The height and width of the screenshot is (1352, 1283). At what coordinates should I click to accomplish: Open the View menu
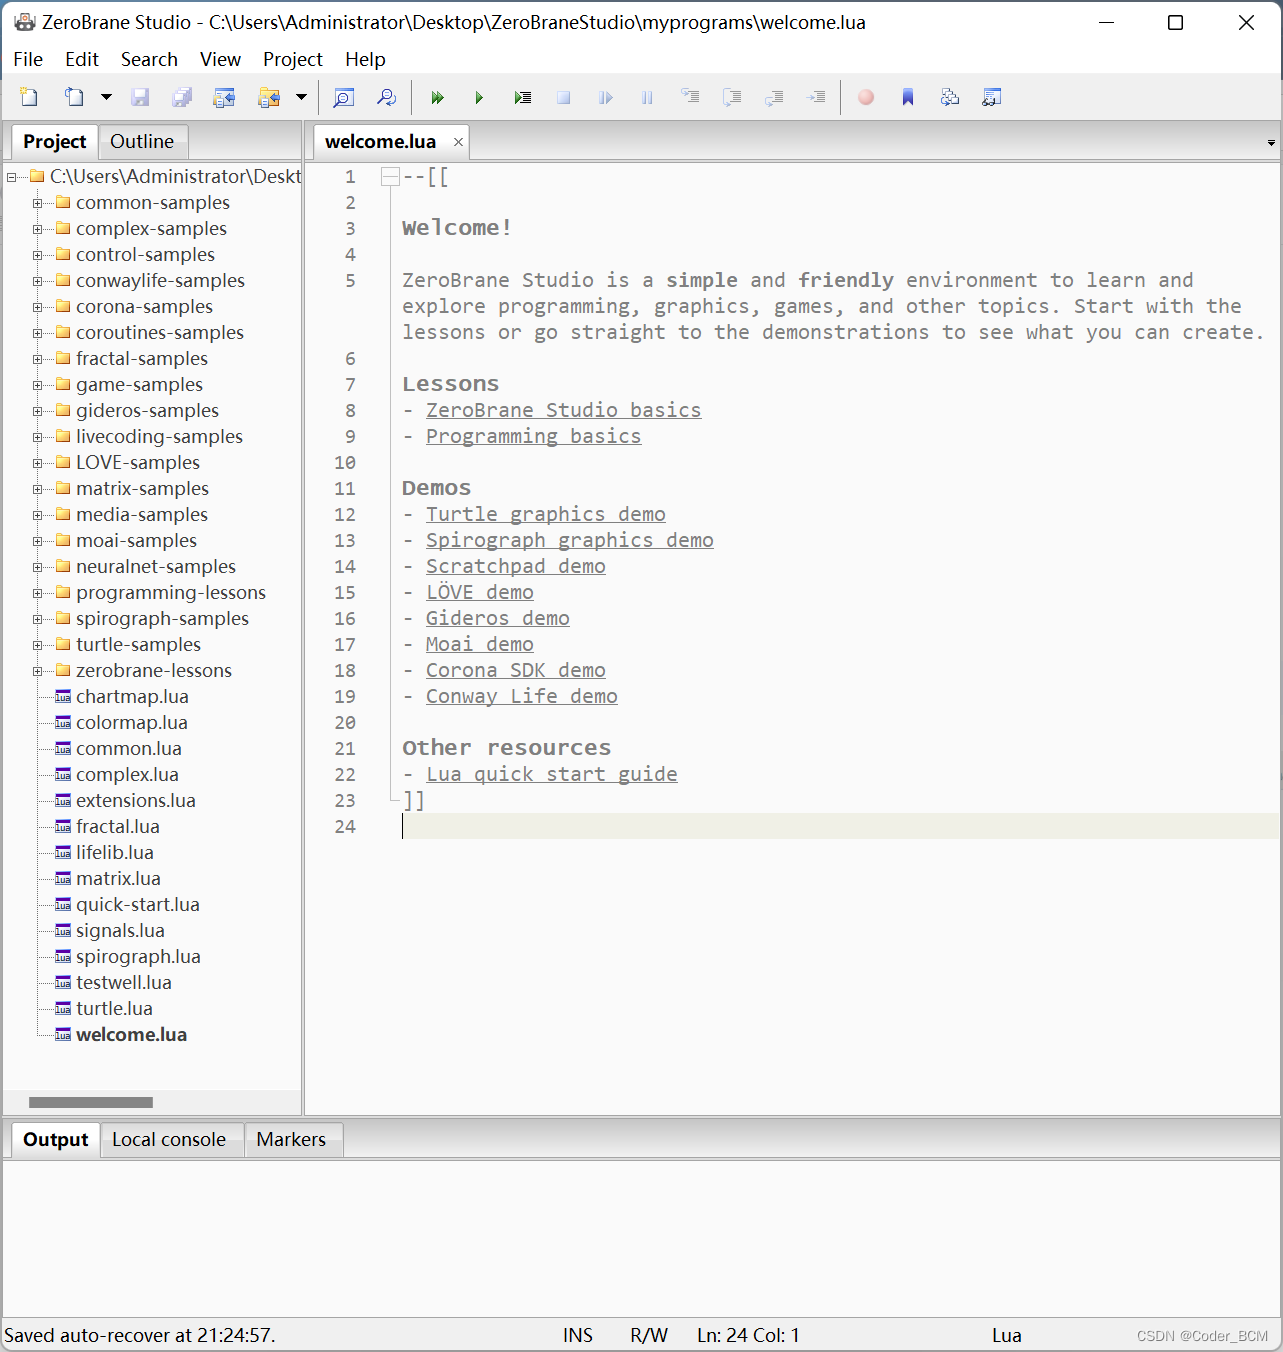[220, 59]
